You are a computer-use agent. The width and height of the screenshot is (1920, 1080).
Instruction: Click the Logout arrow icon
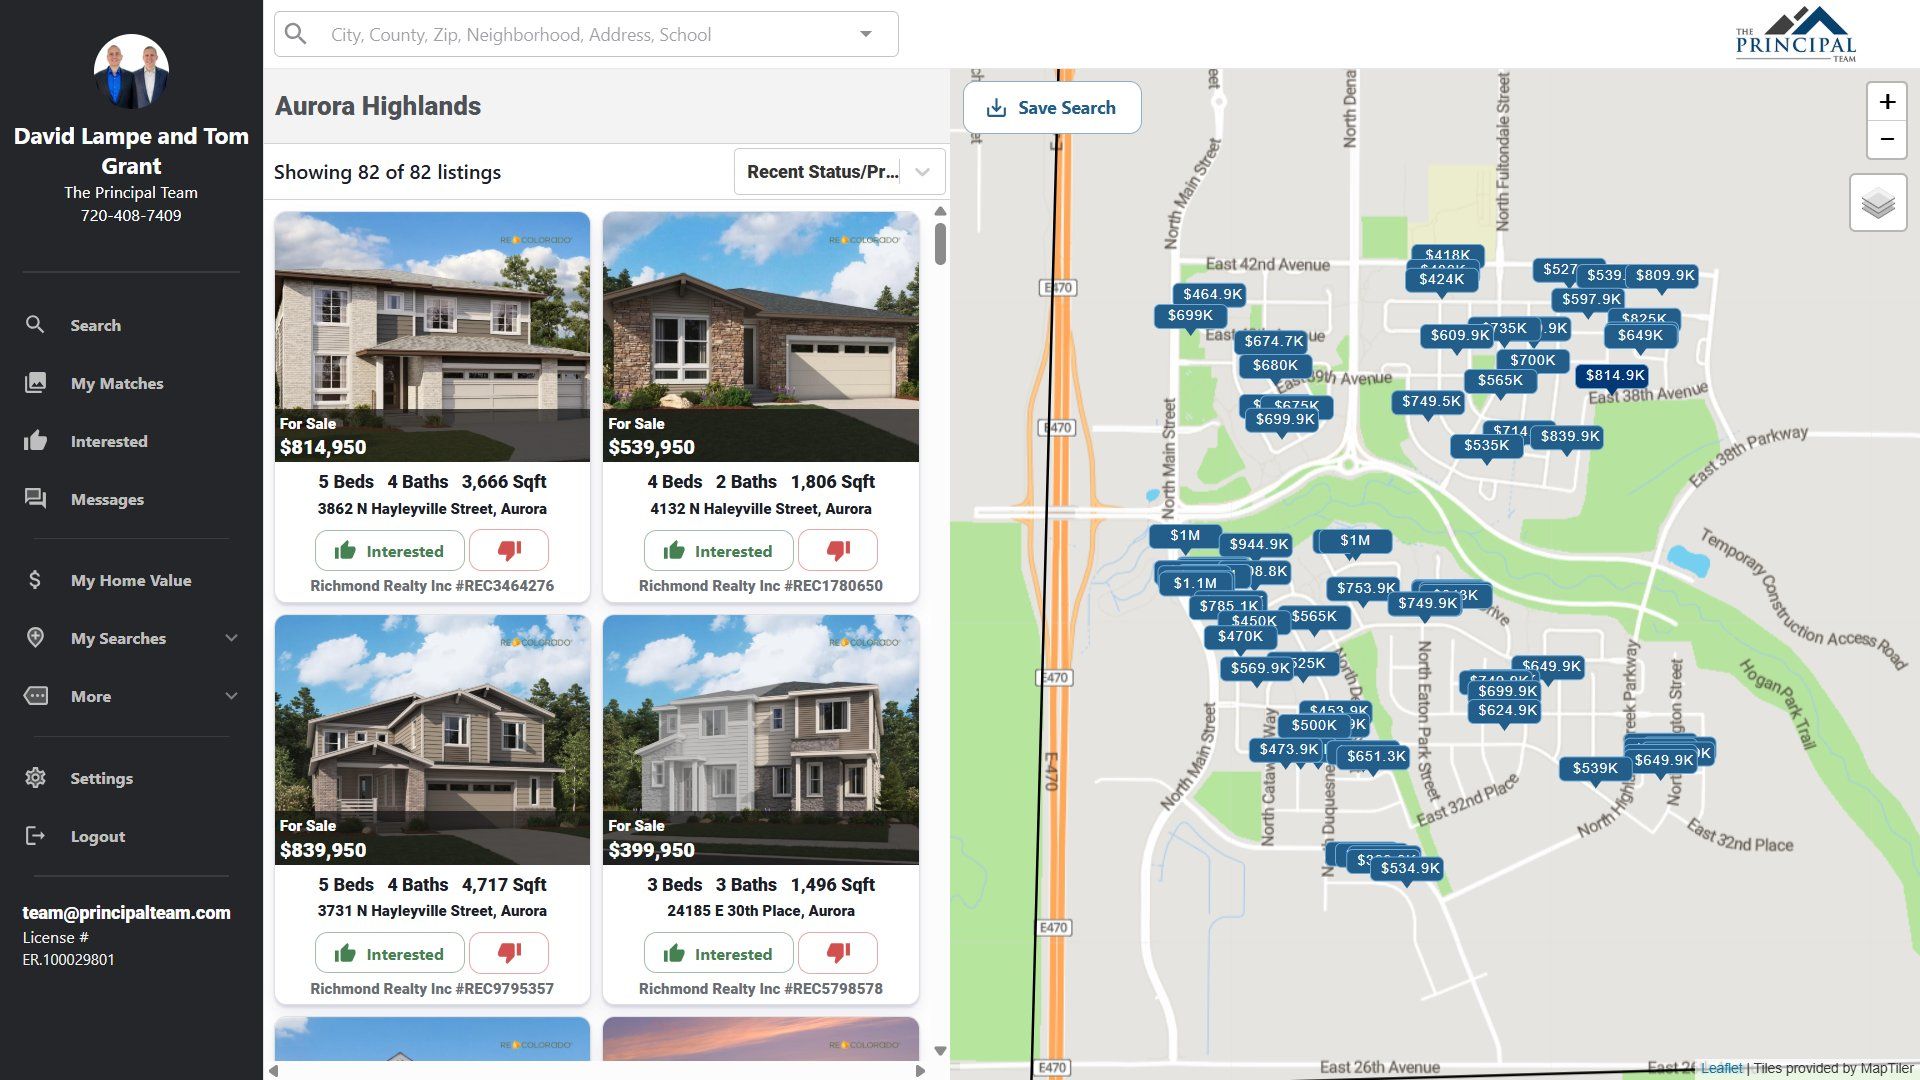[35, 836]
